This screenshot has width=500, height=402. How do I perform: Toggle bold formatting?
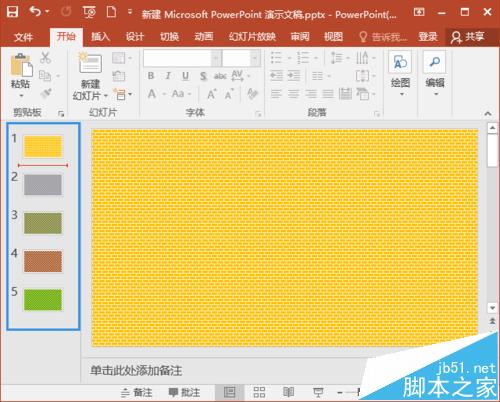(x=151, y=76)
